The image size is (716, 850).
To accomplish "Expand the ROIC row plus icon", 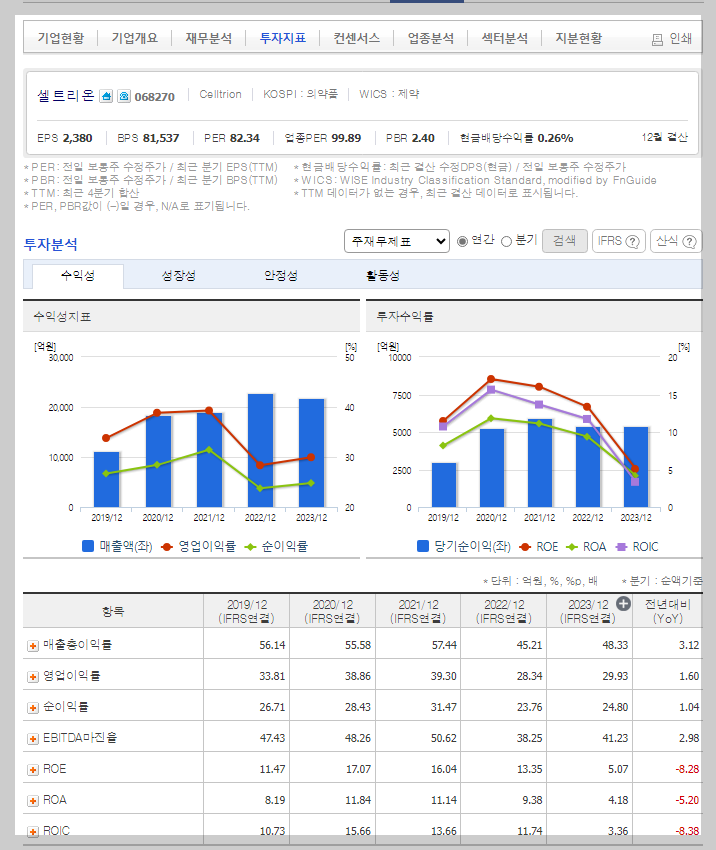I will 33,831.
